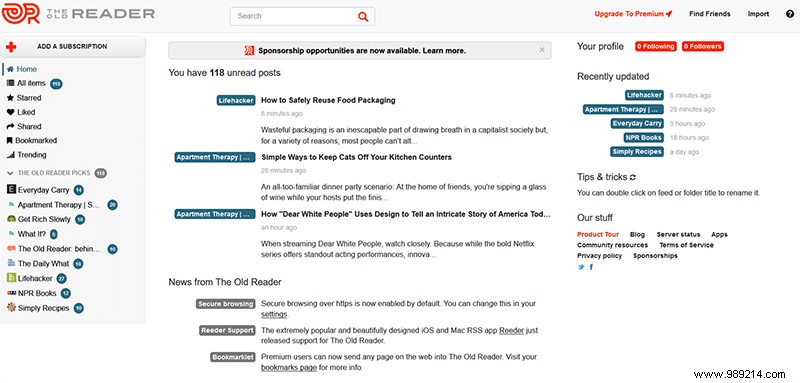Click the bookmarks page link
The width and height of the screenshot is (800, 383).
[289, 367]
